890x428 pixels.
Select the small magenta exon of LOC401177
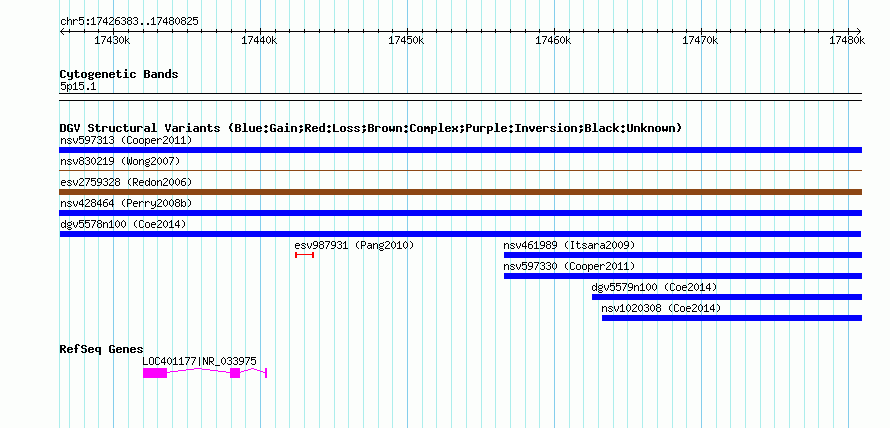235,373
